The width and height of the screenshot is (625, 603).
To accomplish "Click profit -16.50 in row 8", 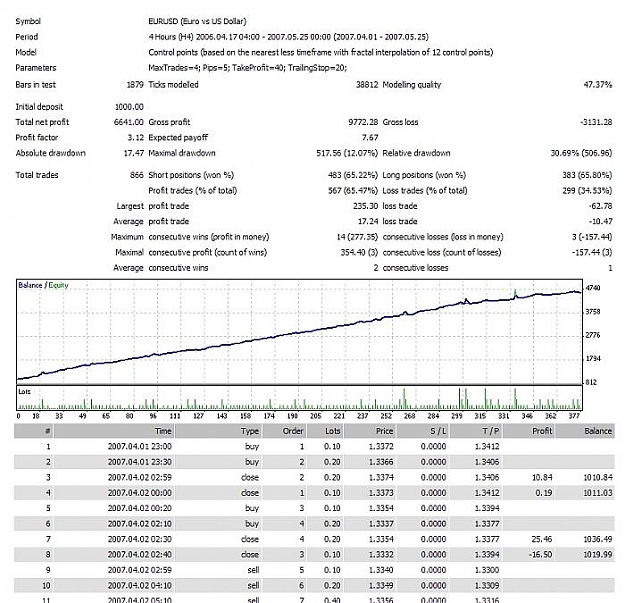I will [x=540, y=555].
